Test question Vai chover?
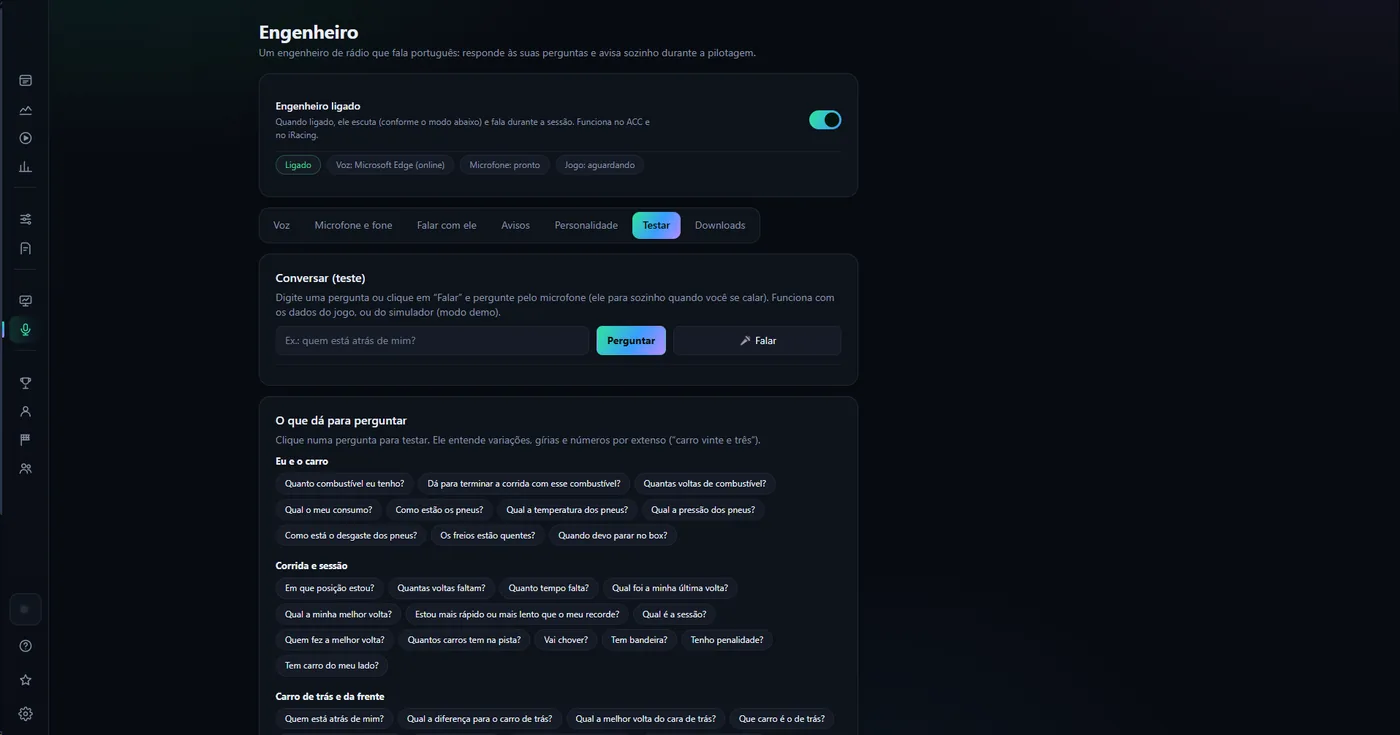The width and height of the screenshot is (1400, 735). [x=566, y=641]
